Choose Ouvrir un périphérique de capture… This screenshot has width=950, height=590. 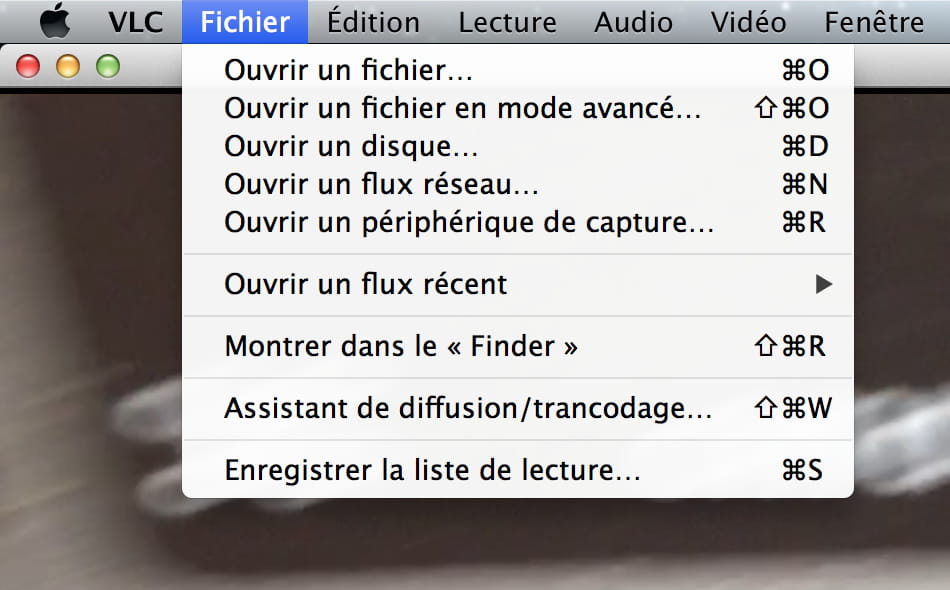tap(518, 223)
